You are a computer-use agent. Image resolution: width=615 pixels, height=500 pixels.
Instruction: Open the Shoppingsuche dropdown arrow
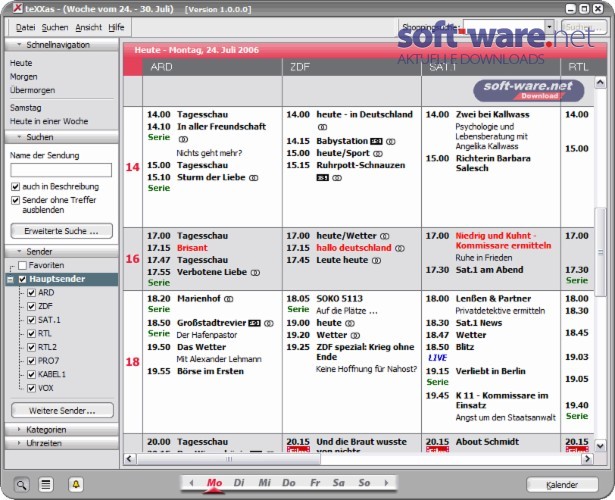pos(549,27)
